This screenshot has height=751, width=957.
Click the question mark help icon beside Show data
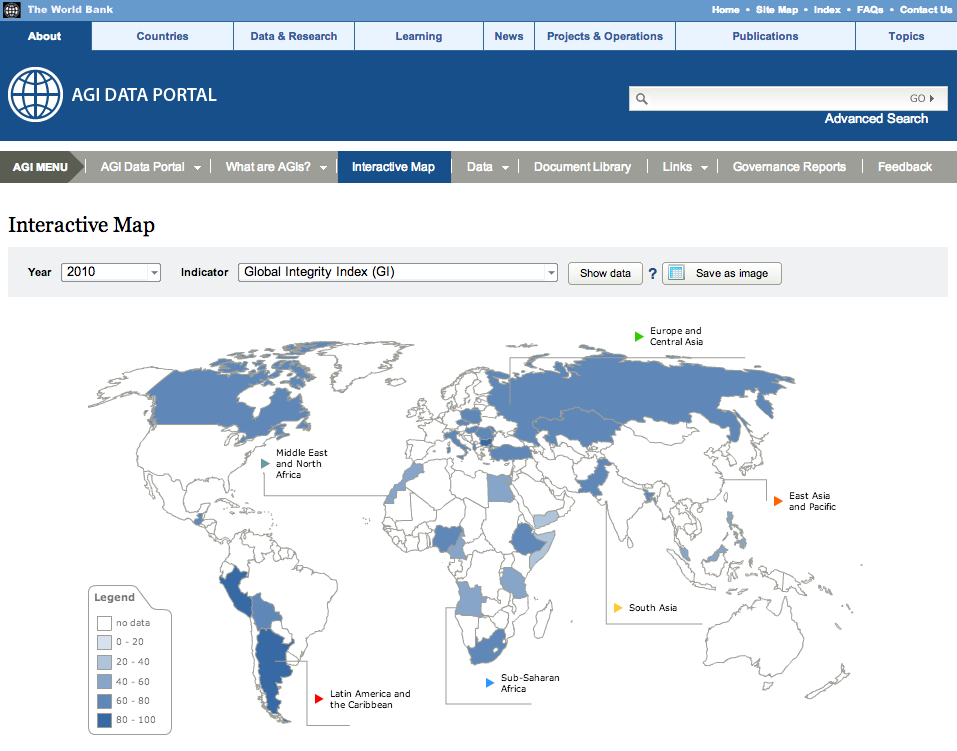tap(653, 272)
